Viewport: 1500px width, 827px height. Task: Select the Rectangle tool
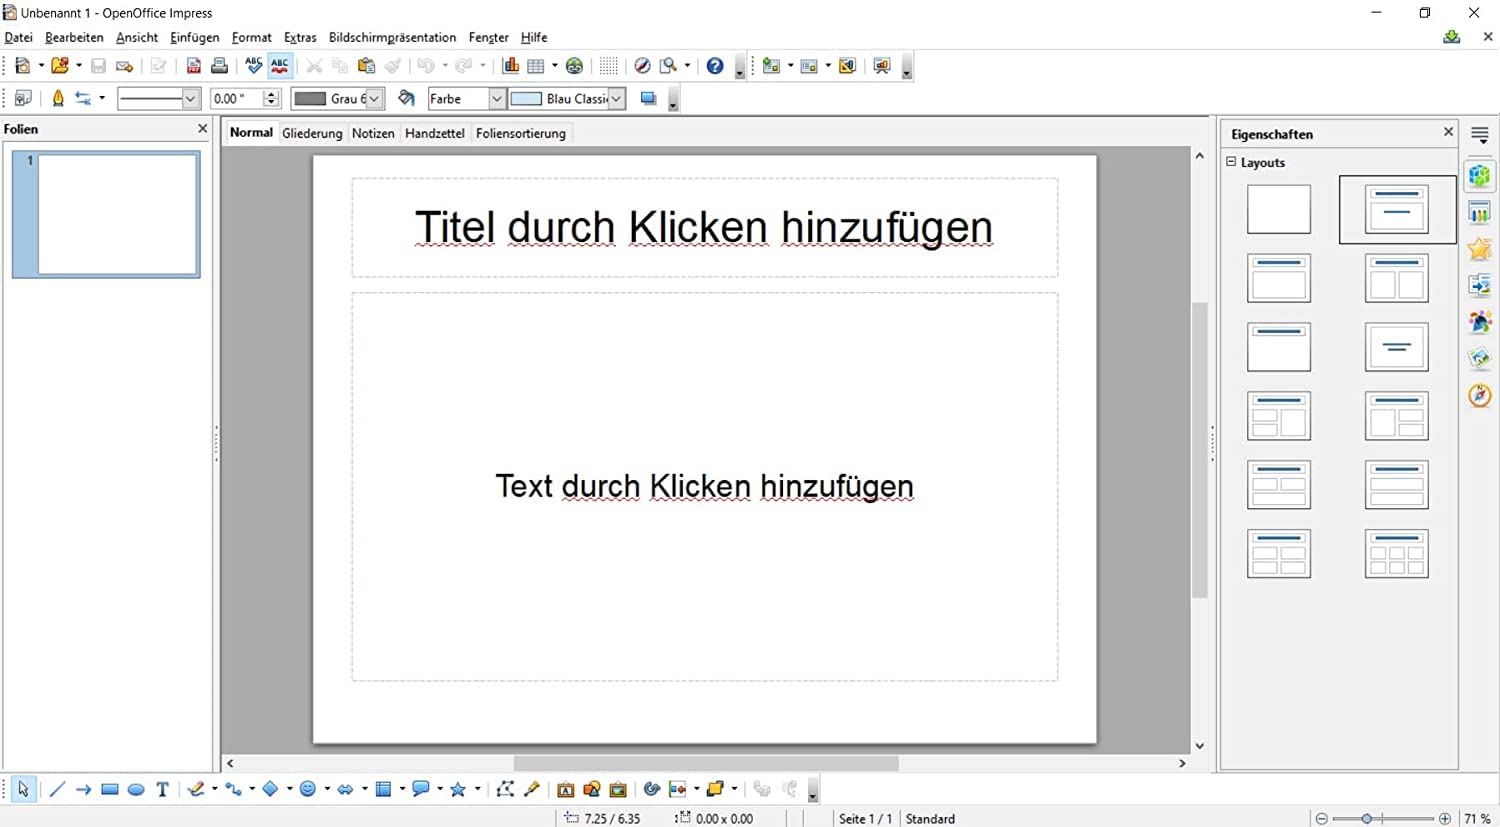coord(110,789)
